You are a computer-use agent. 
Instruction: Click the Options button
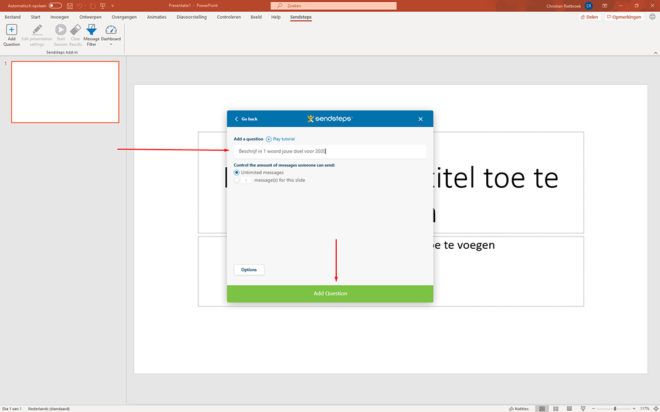point(249,270)
